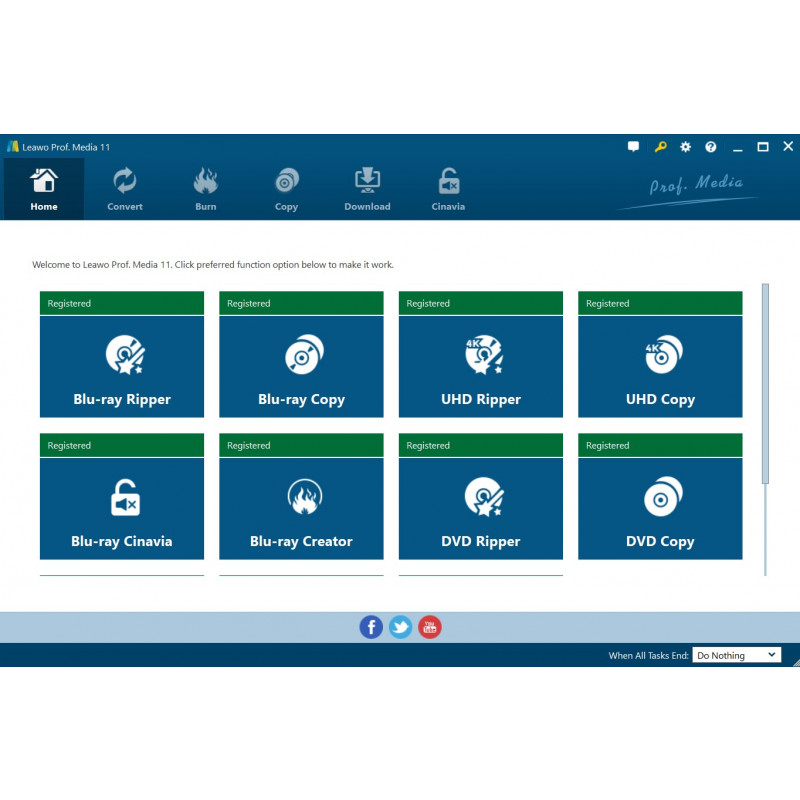Click the Blu-ray Copy label
Screen dimensions: 800x800
(302, 399)
